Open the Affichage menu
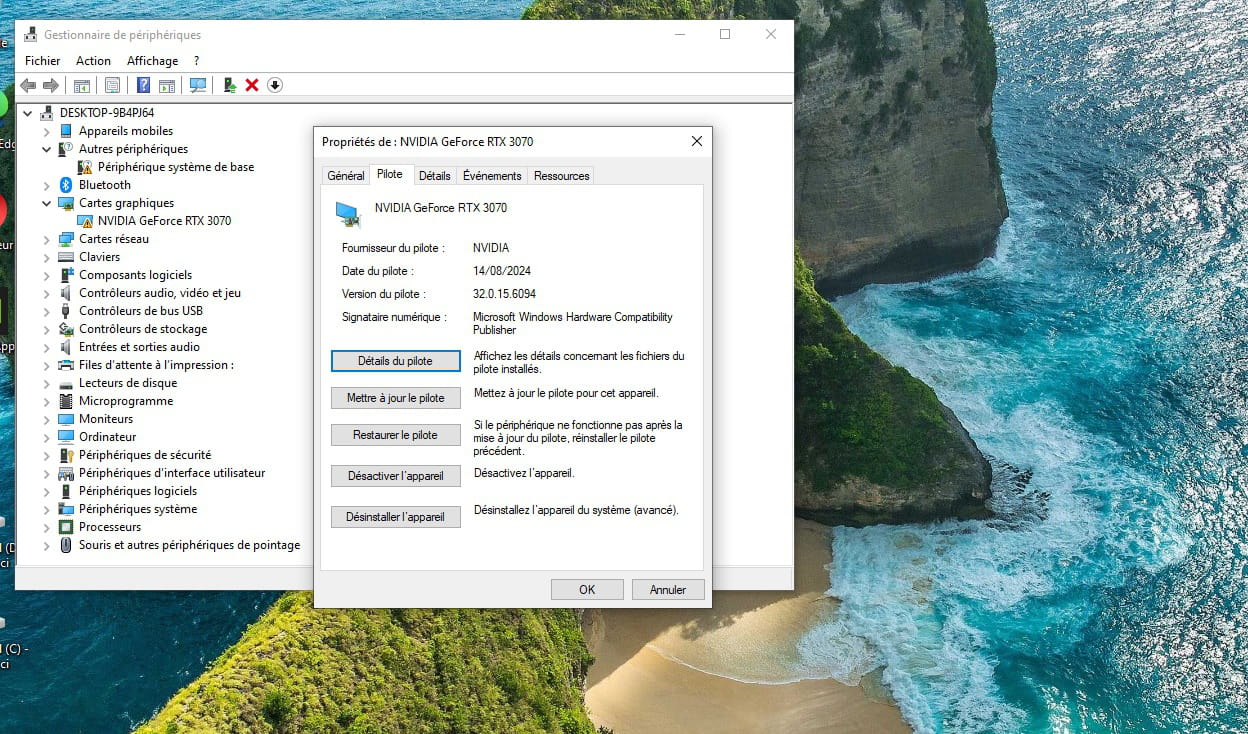This screenshot has height=734, width=1248. [x=152, y=61]
